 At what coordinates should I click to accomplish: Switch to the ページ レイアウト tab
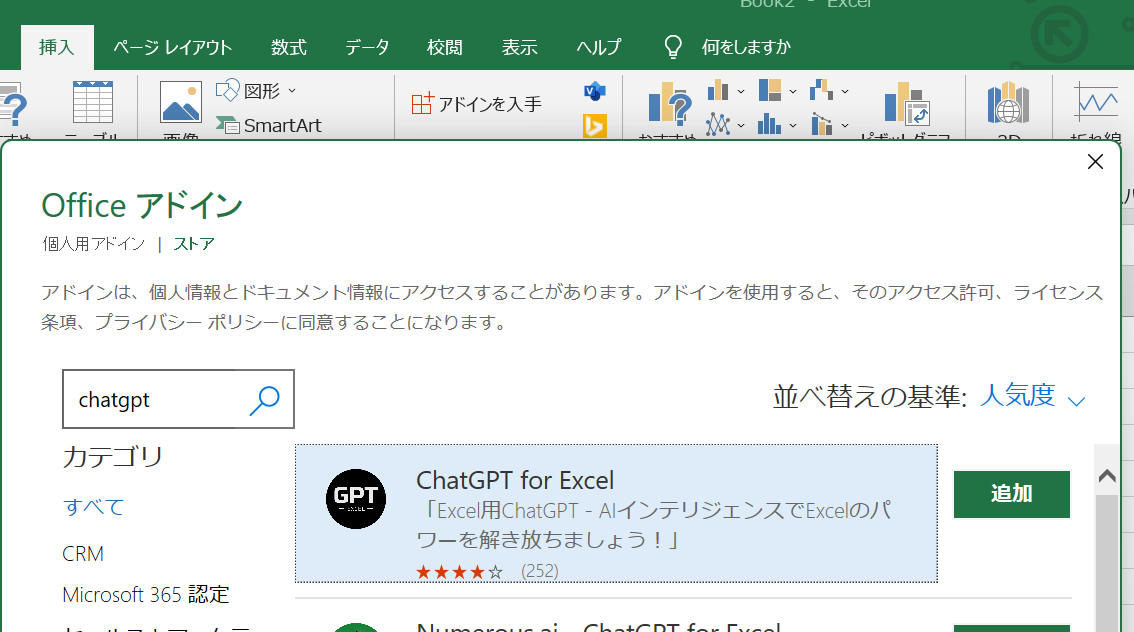pyautogui.click(x=172, y=48)
